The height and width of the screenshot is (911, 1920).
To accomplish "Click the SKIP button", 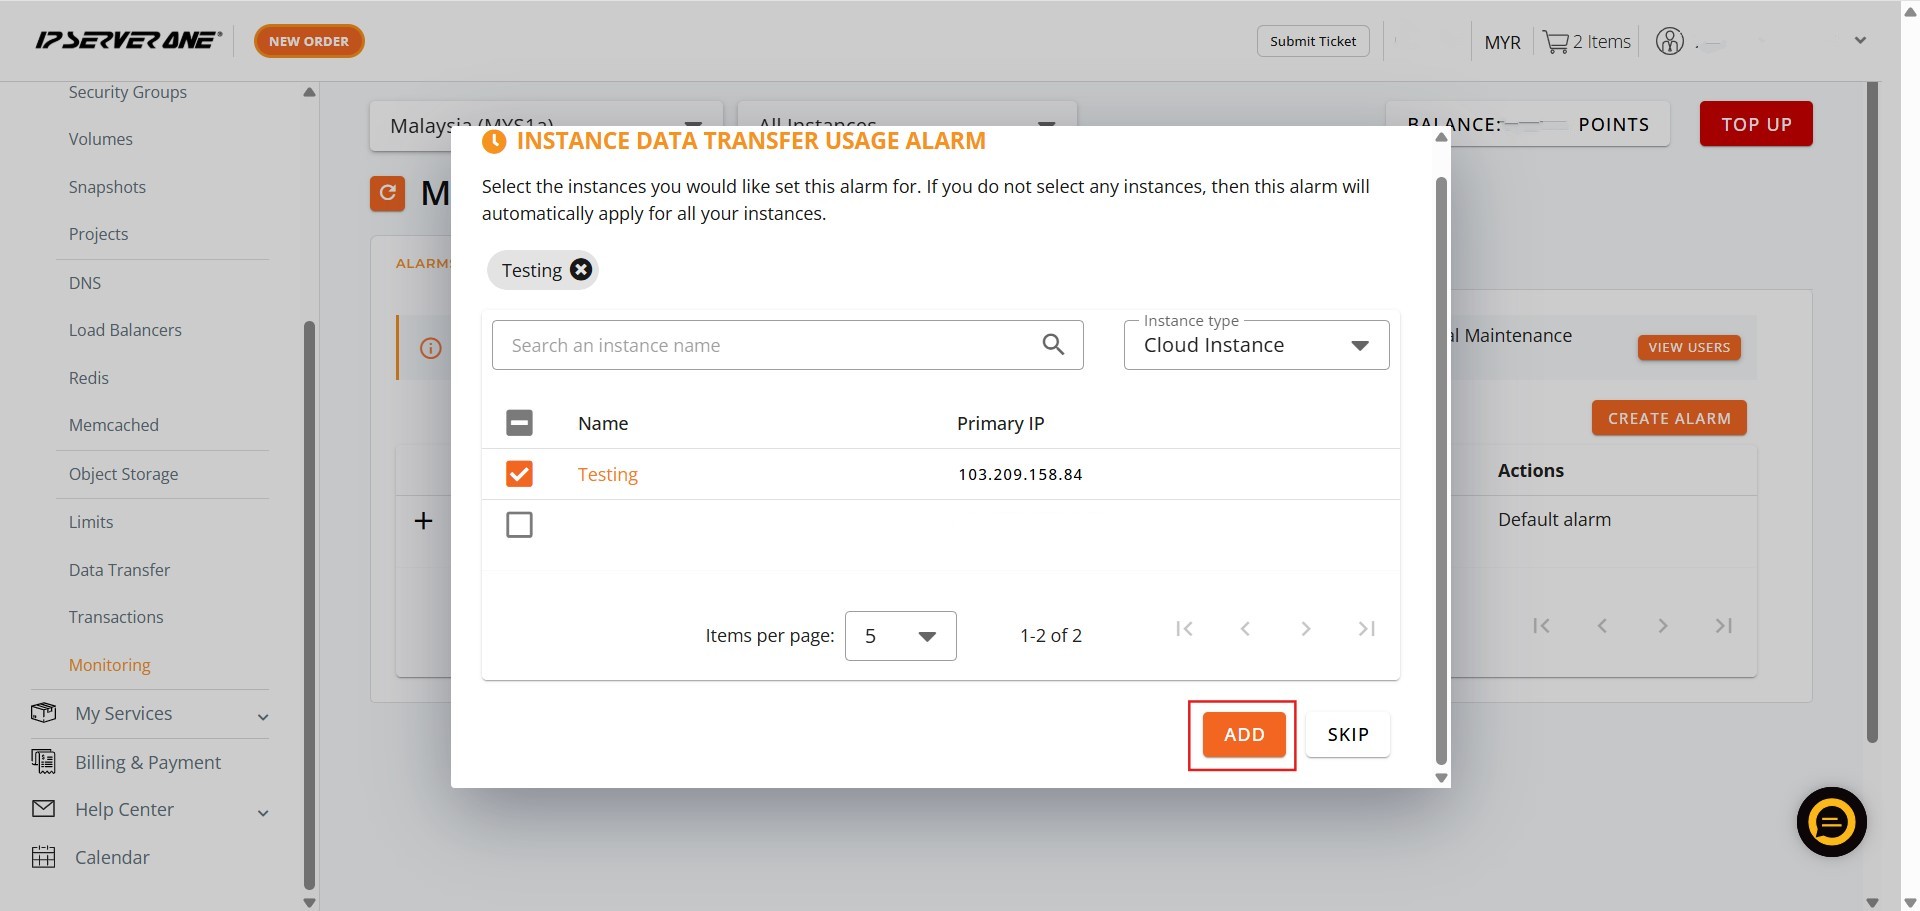I will [1347, 735].
